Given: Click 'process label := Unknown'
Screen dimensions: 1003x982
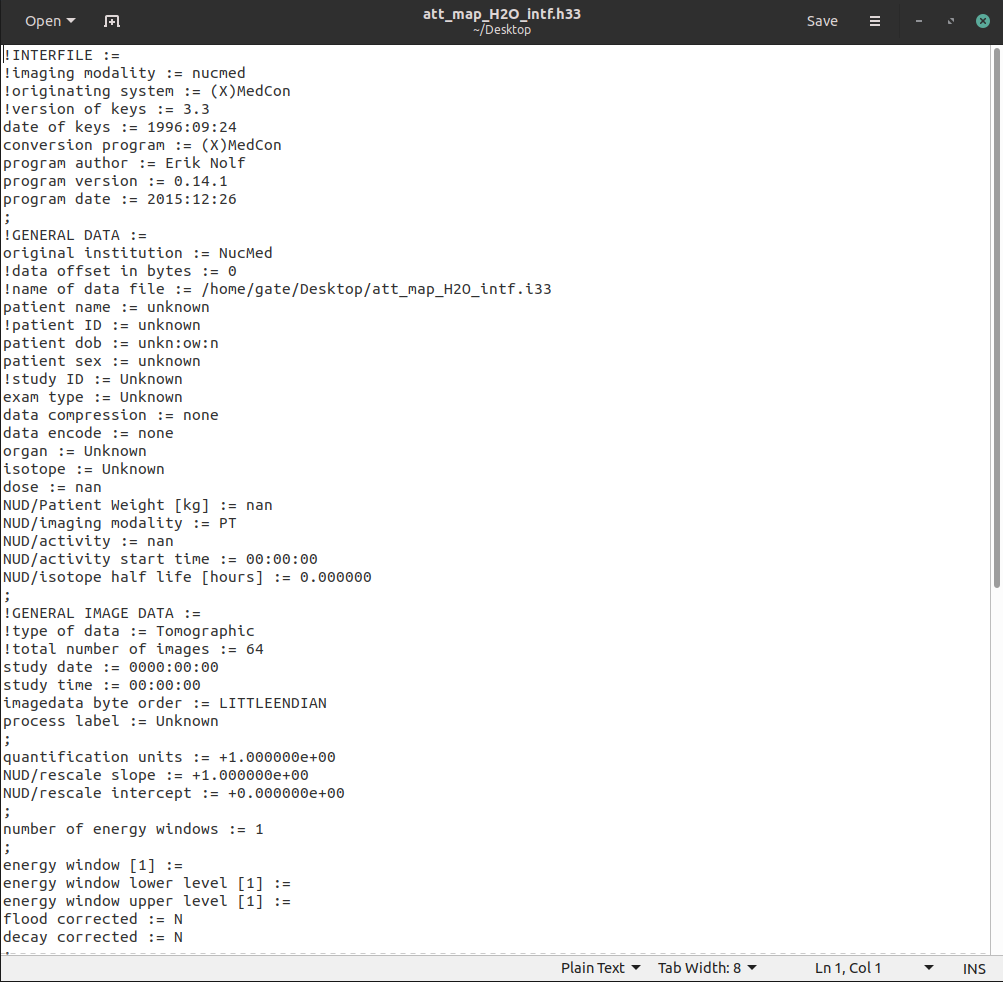Looking at the screenshot, I should [x=111, y=721].
